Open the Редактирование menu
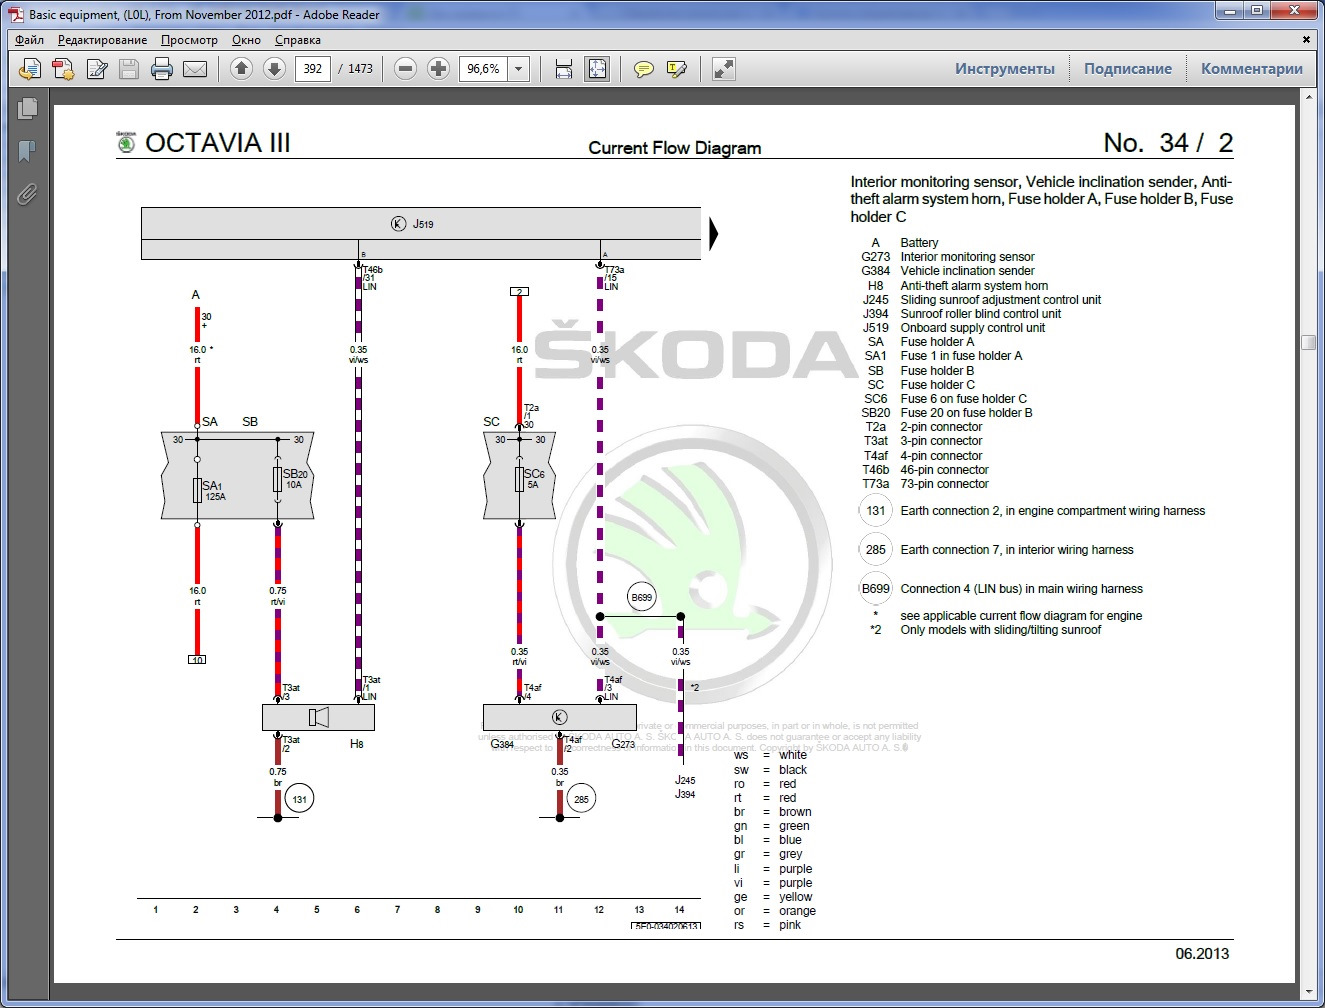Screen dimensions: 1325x1008 (102, 40)
